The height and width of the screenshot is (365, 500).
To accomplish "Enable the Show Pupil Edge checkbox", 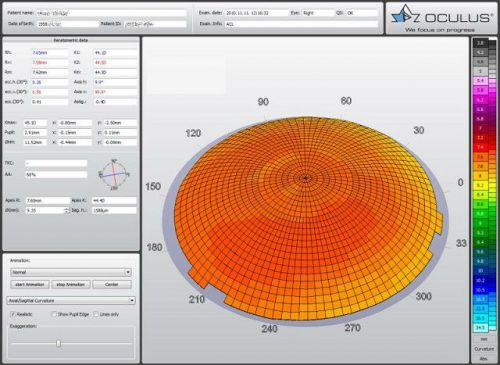I will point(54,314).
